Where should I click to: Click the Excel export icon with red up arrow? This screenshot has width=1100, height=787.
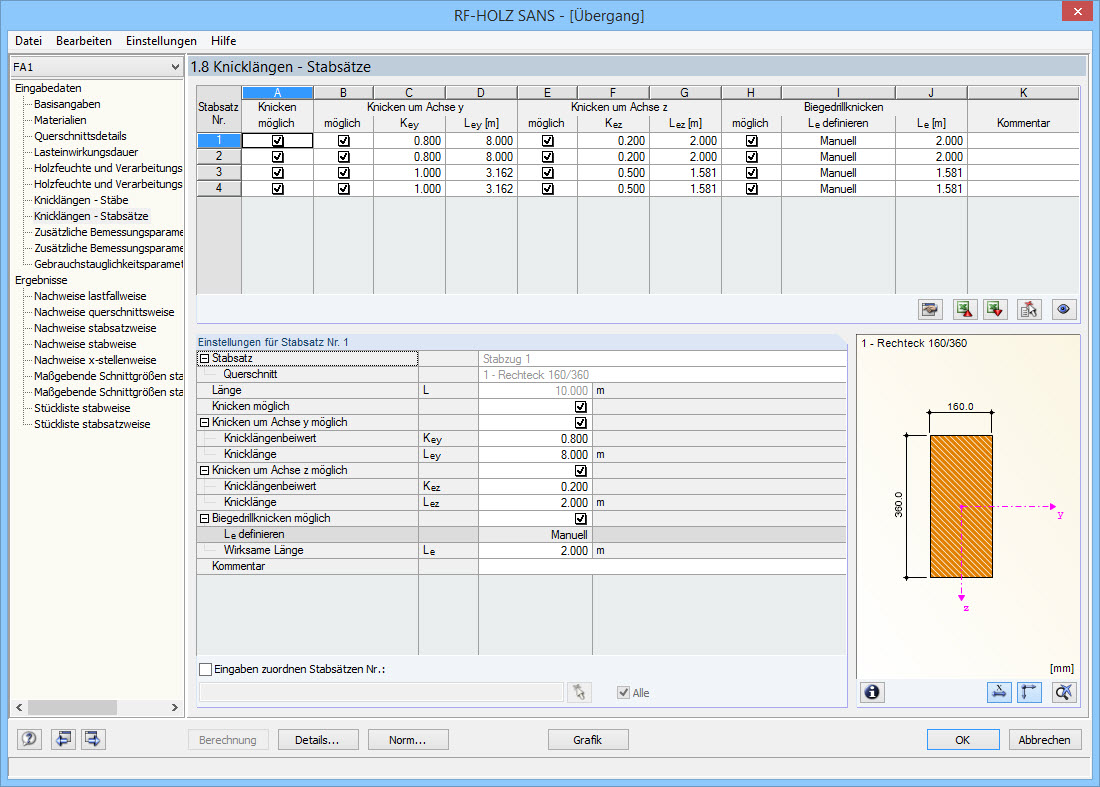click(964, 309)
